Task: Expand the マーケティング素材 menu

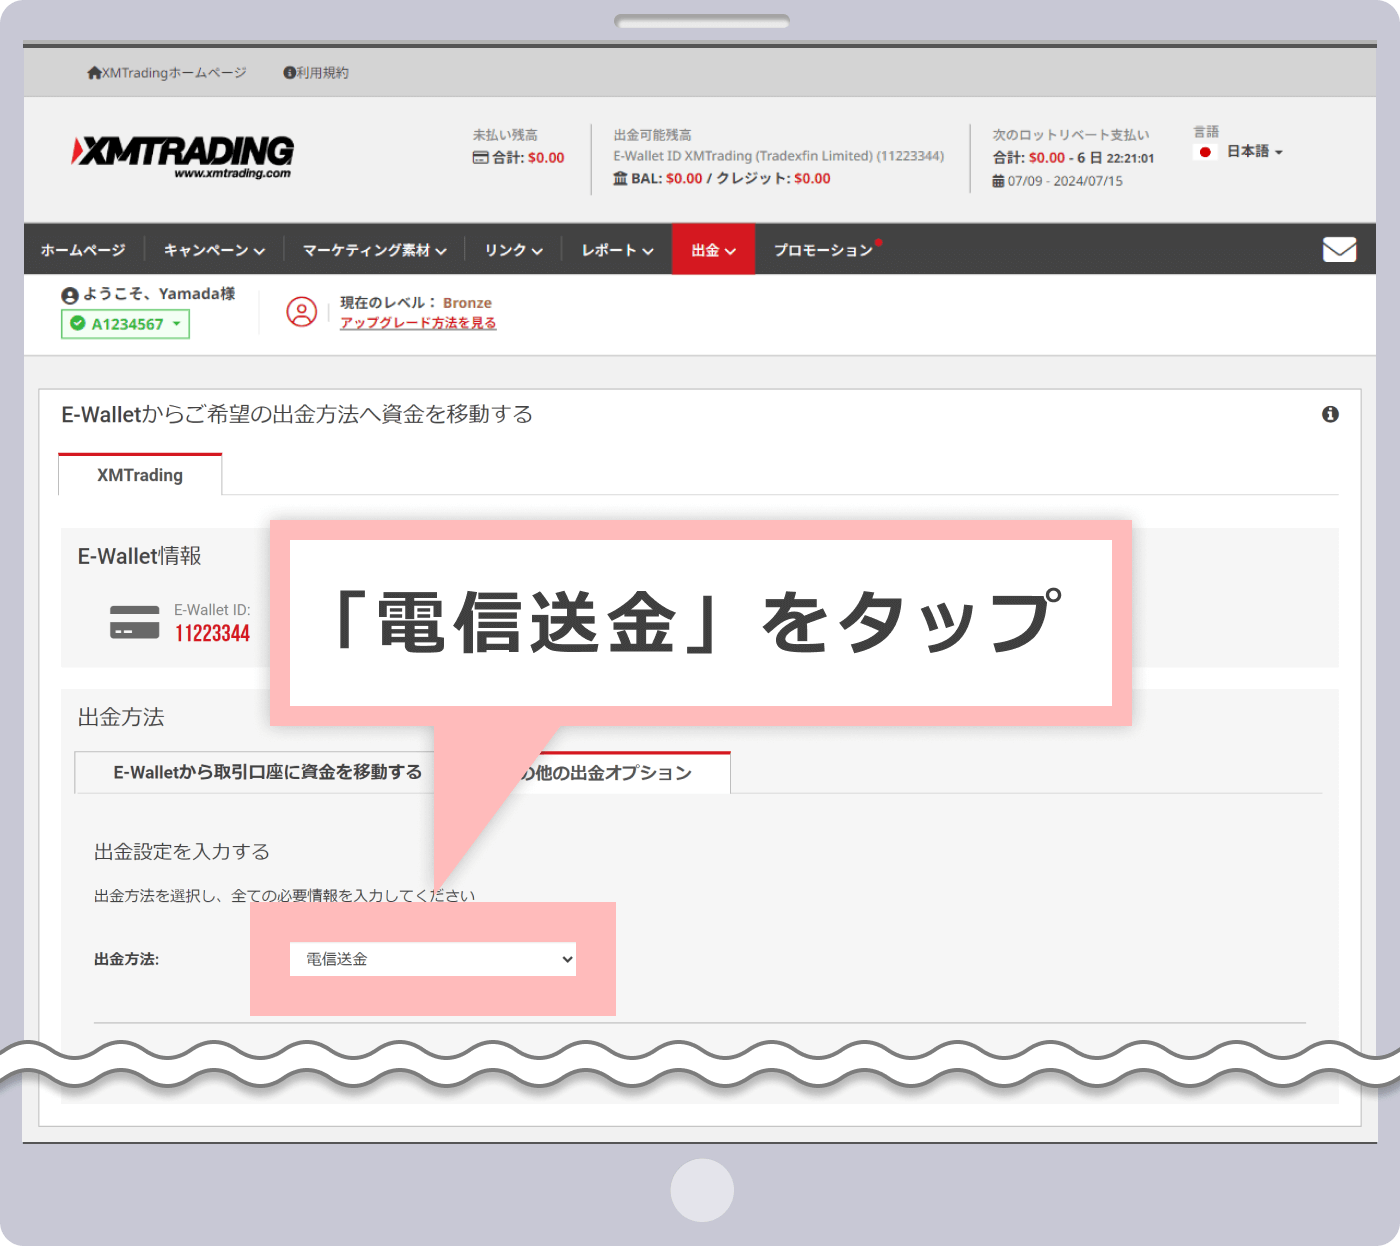Action: [375, 250]
